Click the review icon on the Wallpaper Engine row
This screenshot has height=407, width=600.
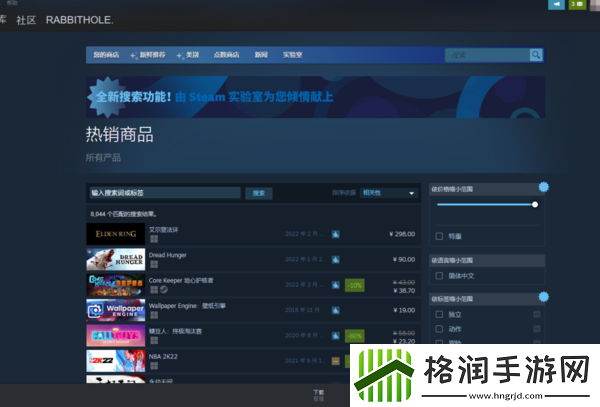(336, 310)
